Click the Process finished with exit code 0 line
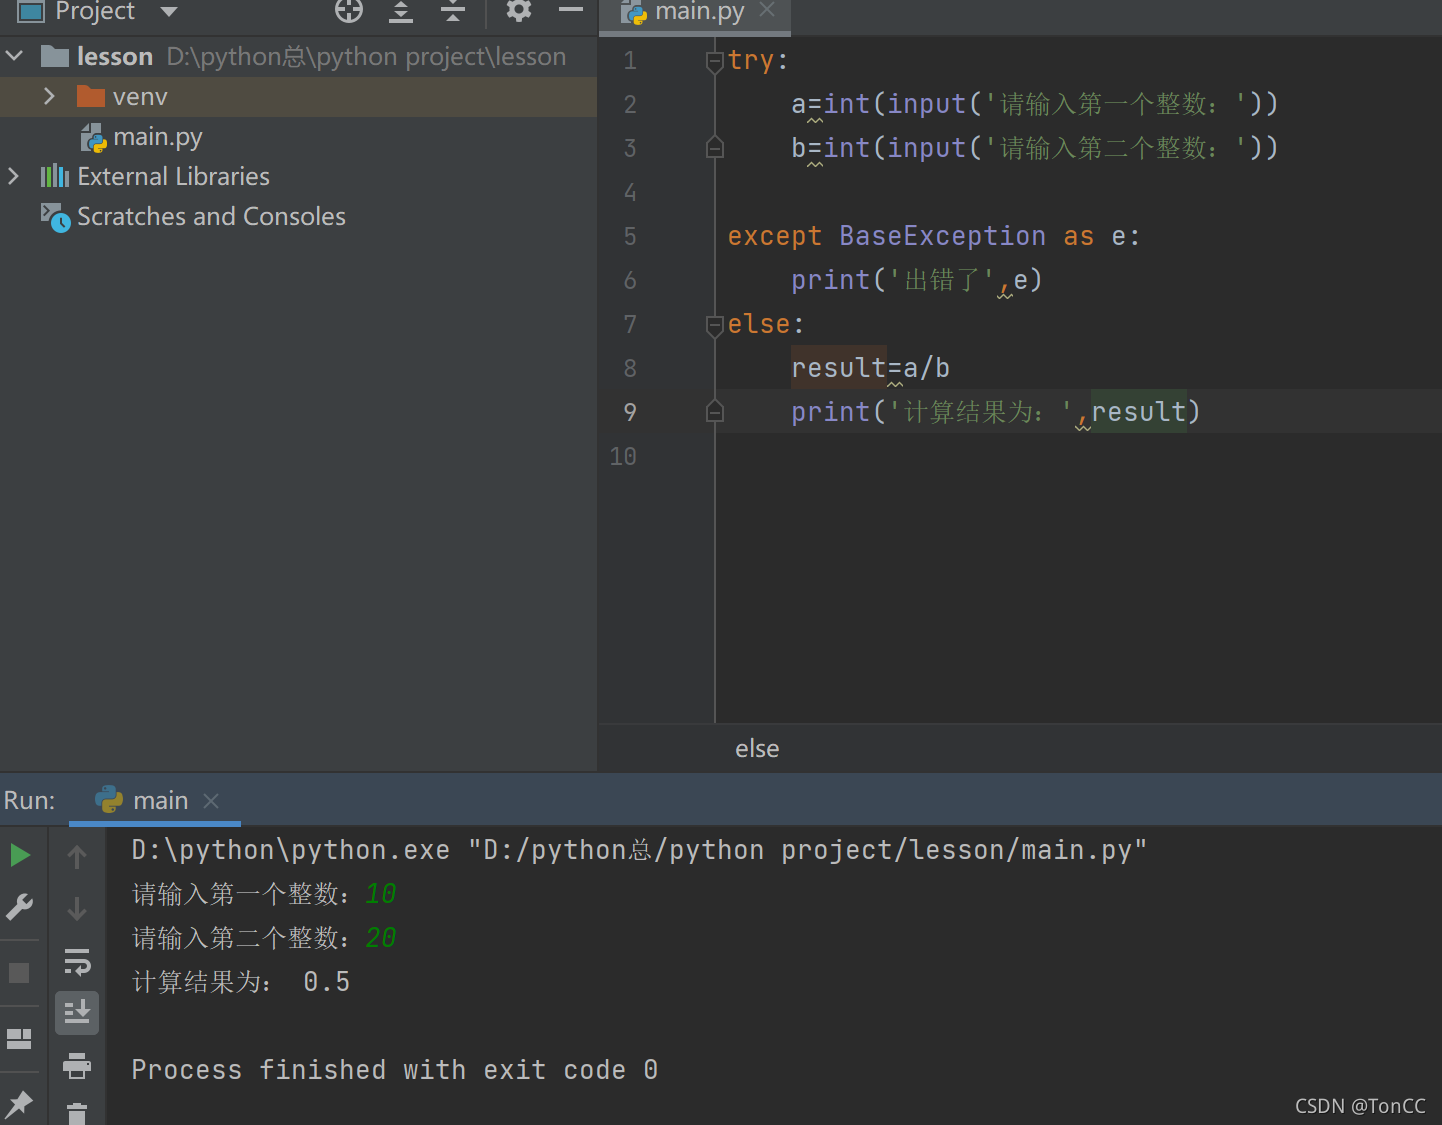The image size is (1442, 1125). [x=395, y=1070]
